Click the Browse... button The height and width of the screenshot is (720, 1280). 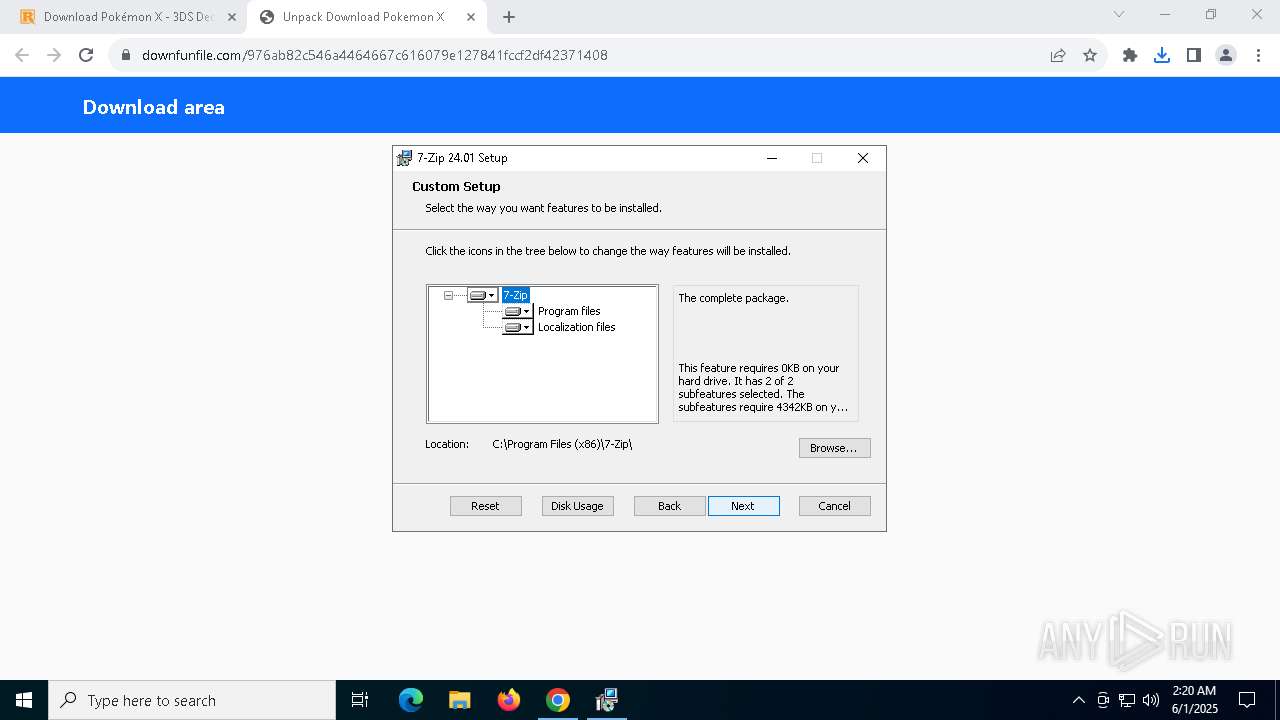(x=834, y=448)
